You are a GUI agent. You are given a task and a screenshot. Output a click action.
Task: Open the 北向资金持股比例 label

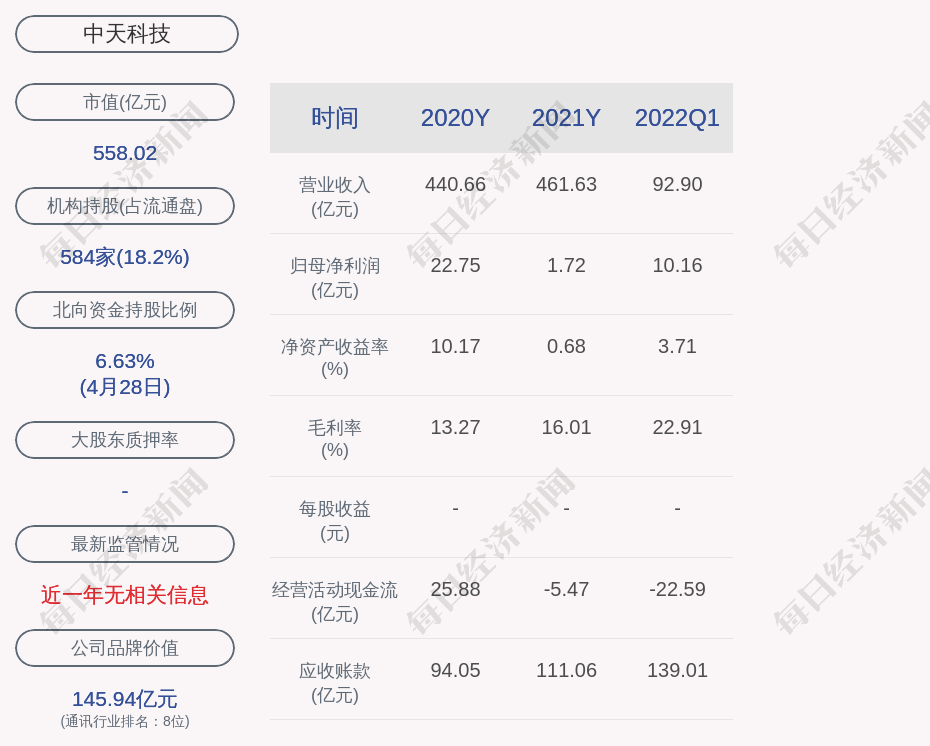(125, 310)
